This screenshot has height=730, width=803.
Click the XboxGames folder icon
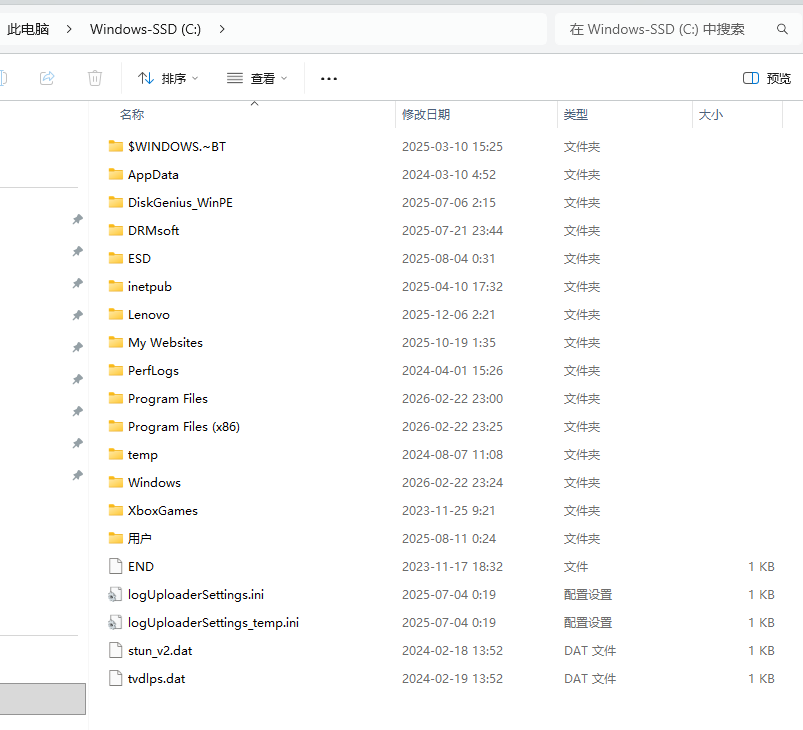point(115,510)
